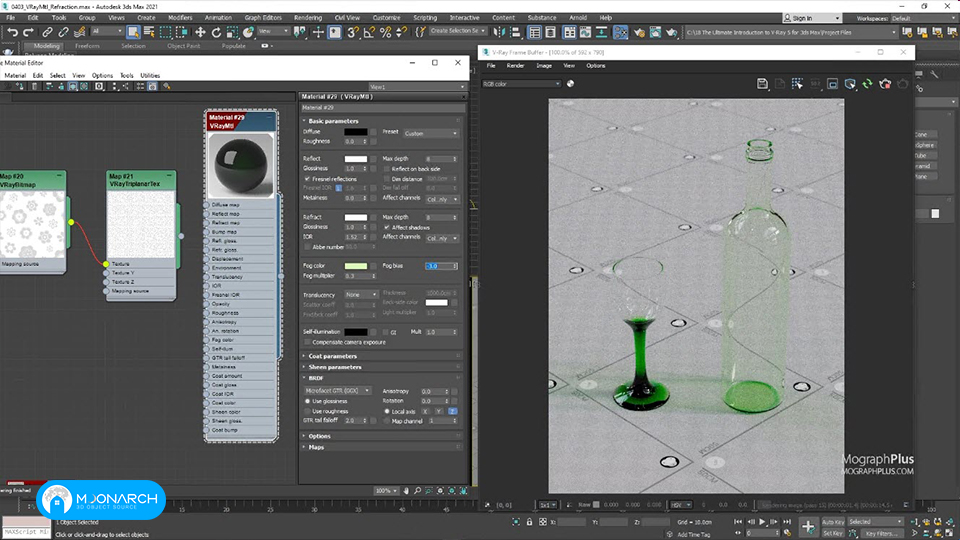Open Utilities menu in Material Editor
Image resolution: width=960 pixels, height=540 pixels.
click(150, 75)
